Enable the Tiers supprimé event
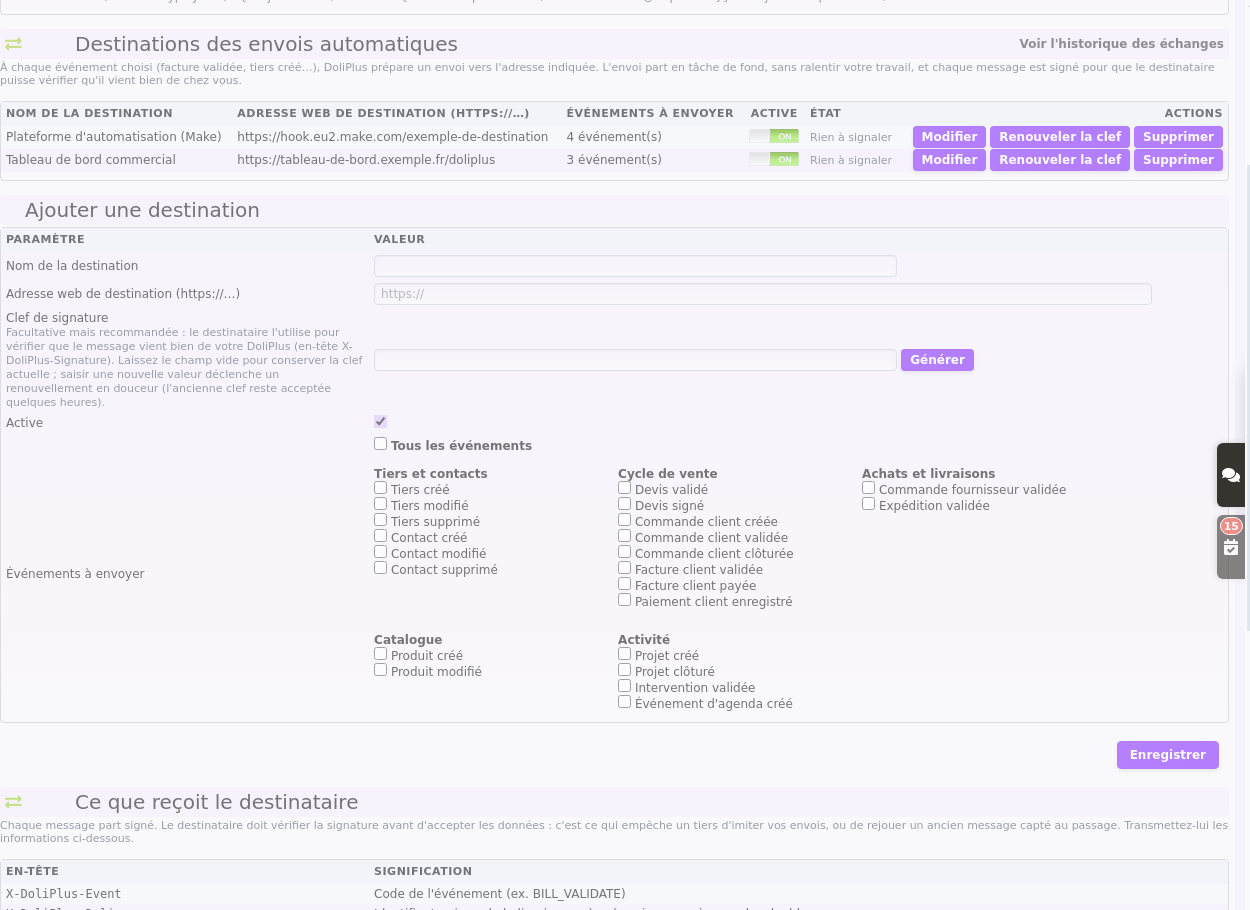The image size is (1250, 910). (380, 520)
